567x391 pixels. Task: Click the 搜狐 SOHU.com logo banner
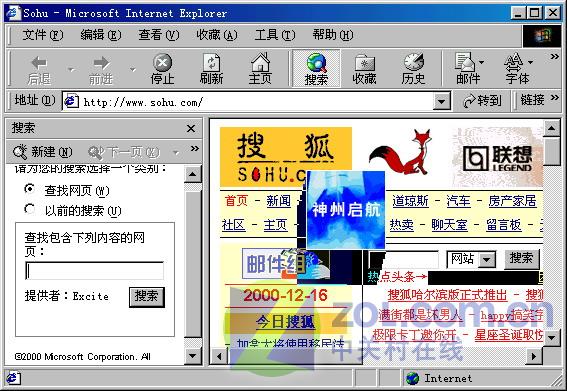point(286,157)
